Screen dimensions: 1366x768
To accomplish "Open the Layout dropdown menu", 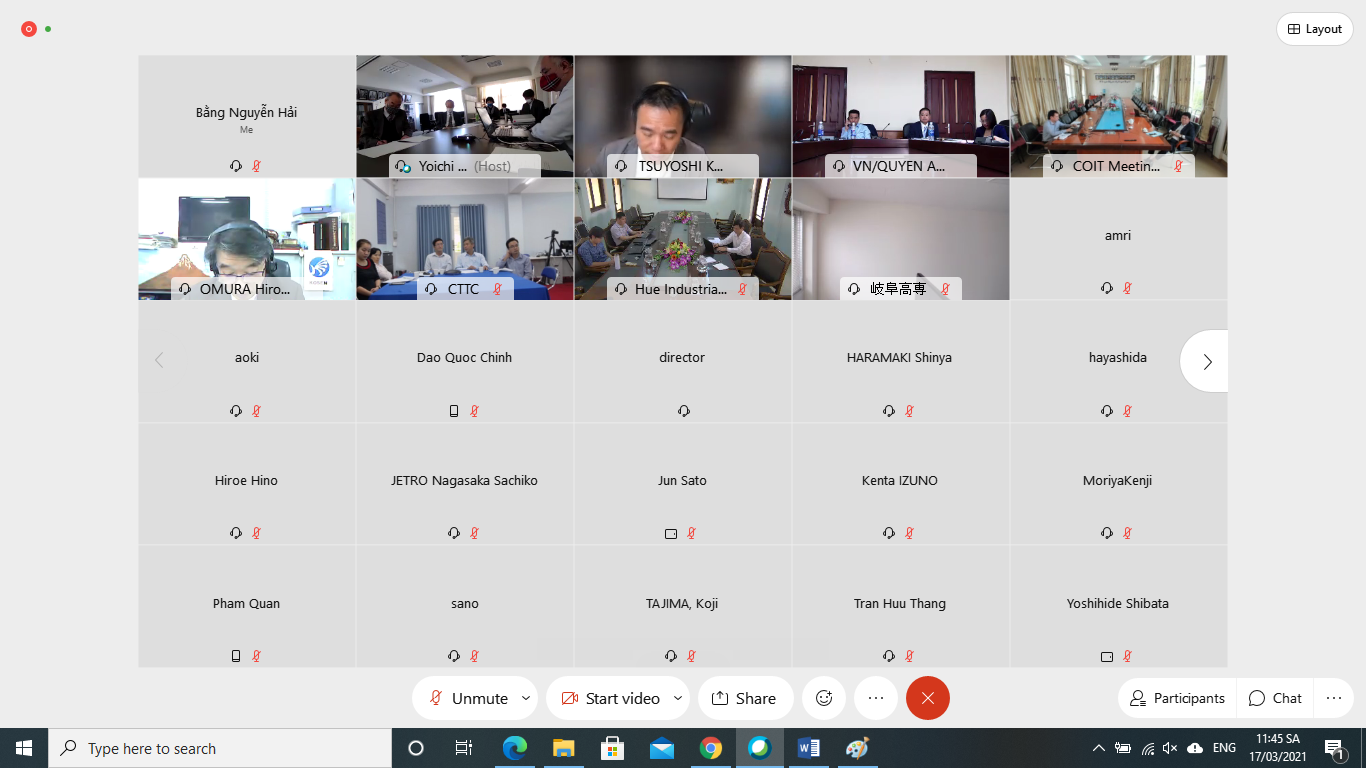I will 1314,29.
